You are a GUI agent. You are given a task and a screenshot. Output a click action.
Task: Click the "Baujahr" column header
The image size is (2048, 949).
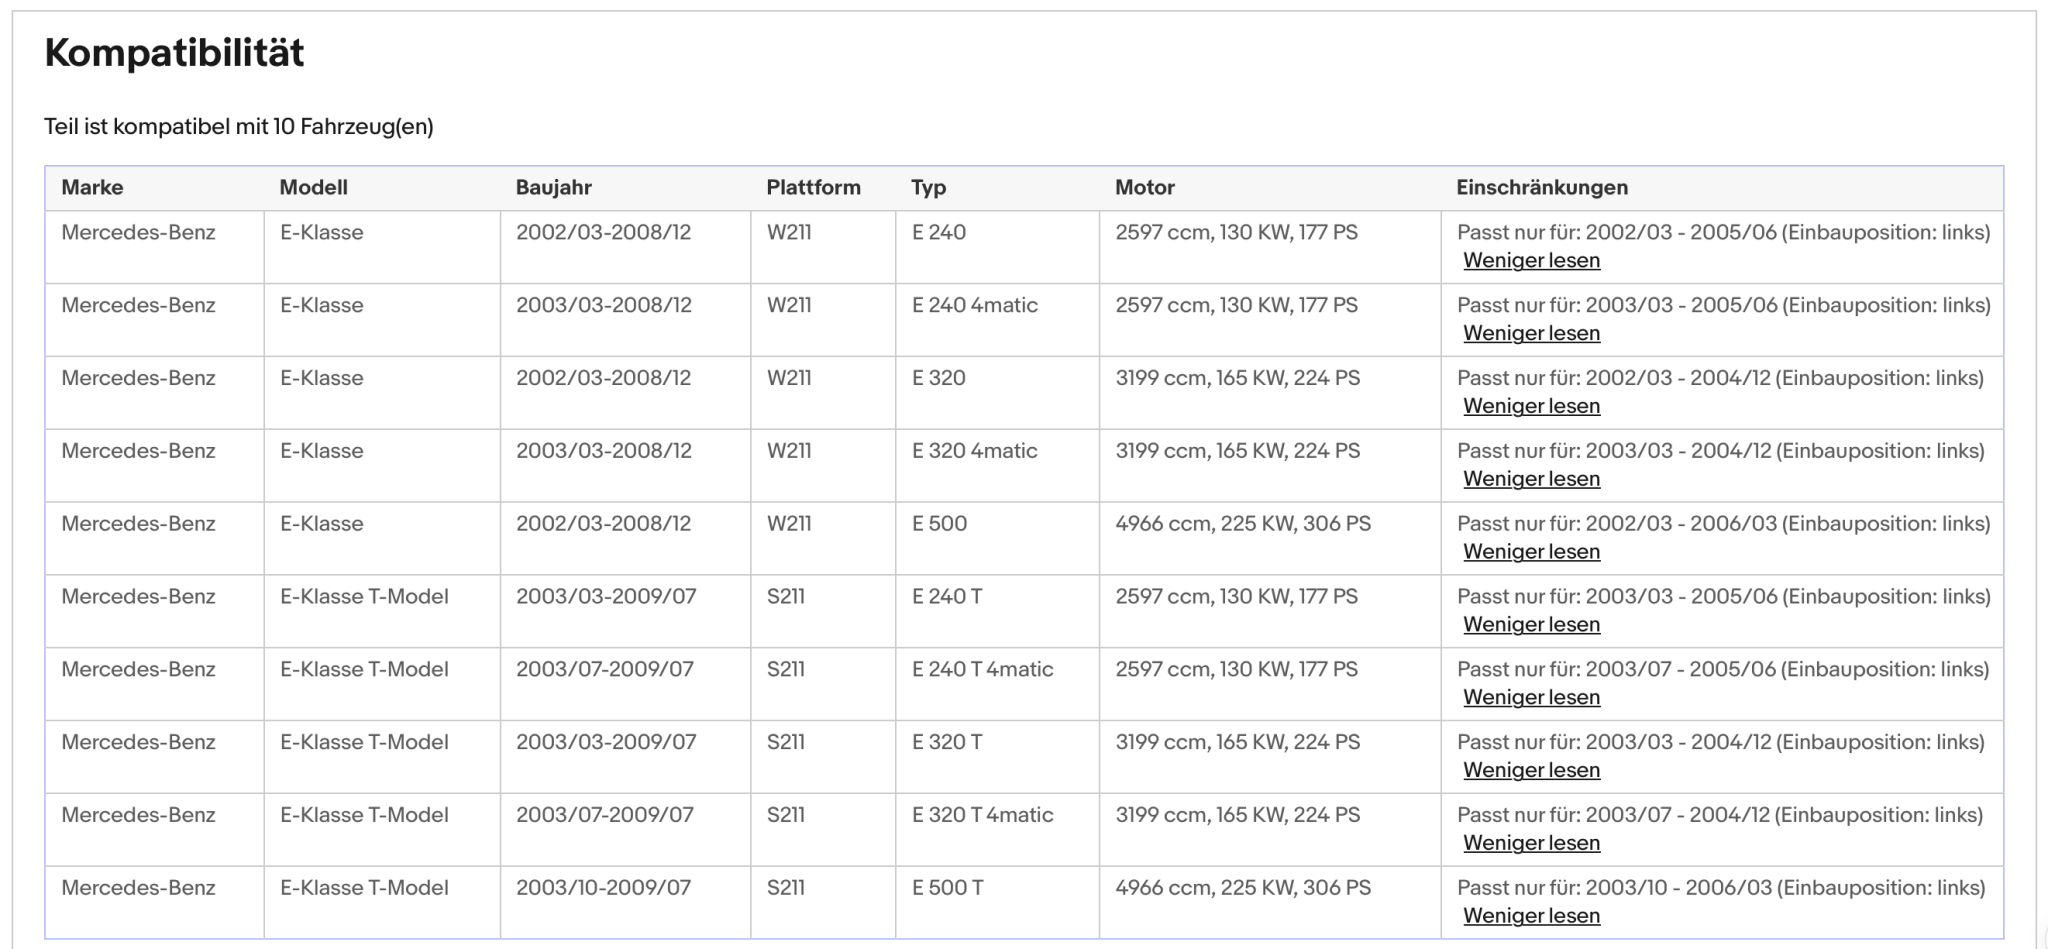point(554,187)
